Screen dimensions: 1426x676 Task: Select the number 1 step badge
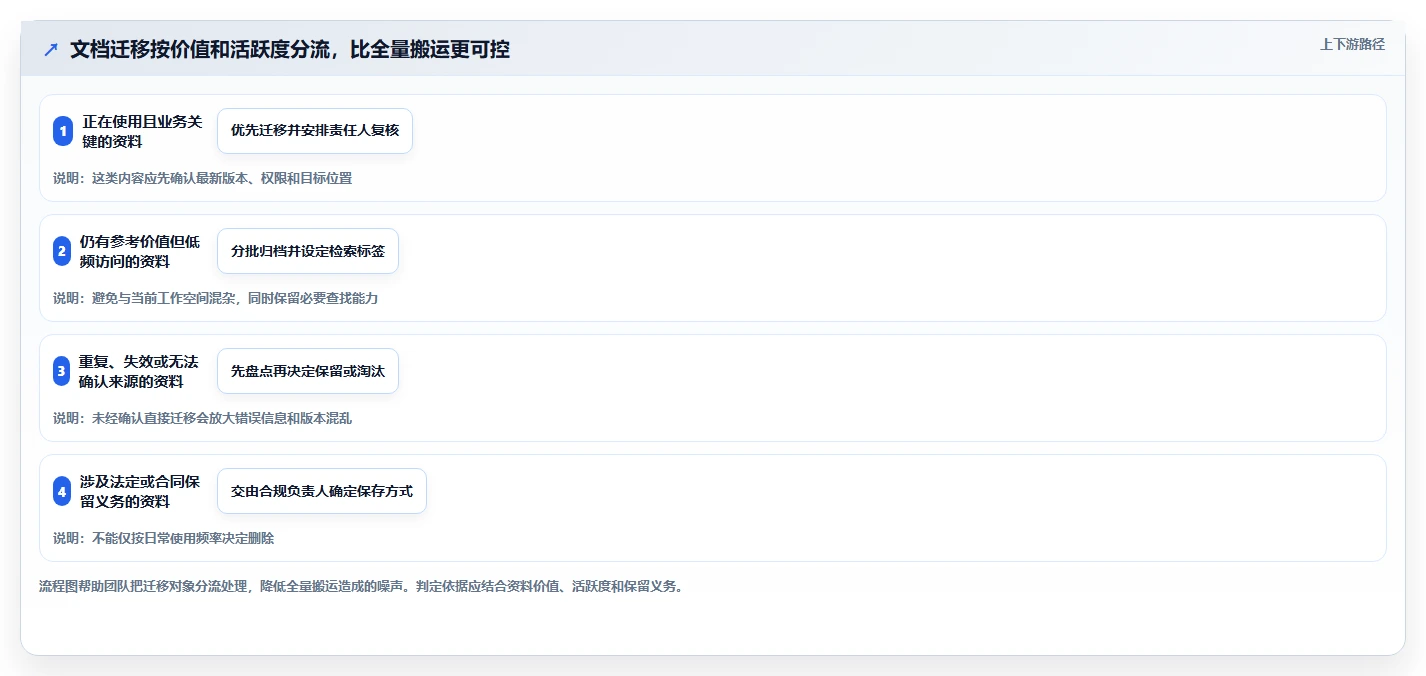pyautogui.click(x=63, y=131)
